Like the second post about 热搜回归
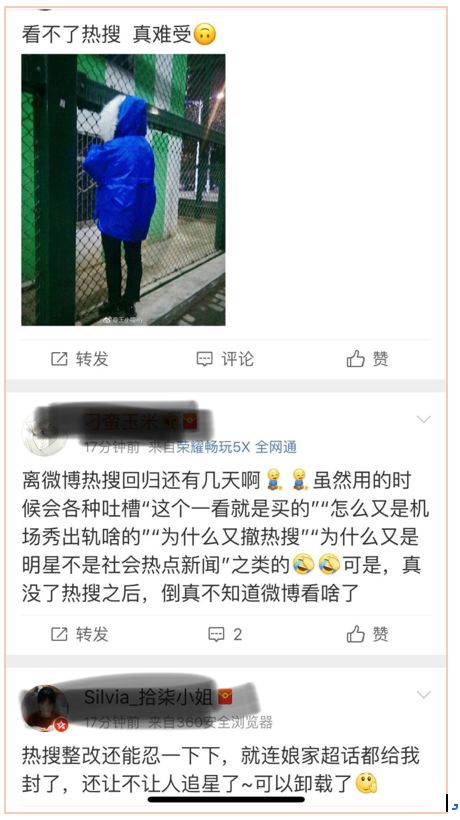Screen dimensions: 460x820 (x=367, y=634)
